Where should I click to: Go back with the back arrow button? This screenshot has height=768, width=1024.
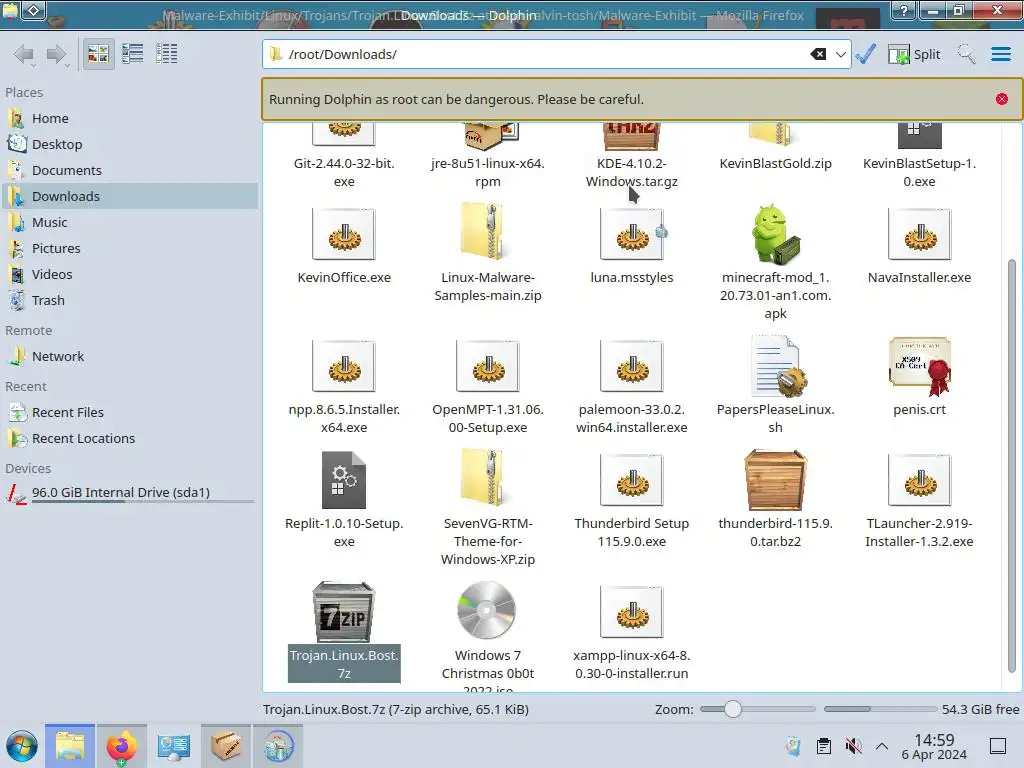(24, 54)
